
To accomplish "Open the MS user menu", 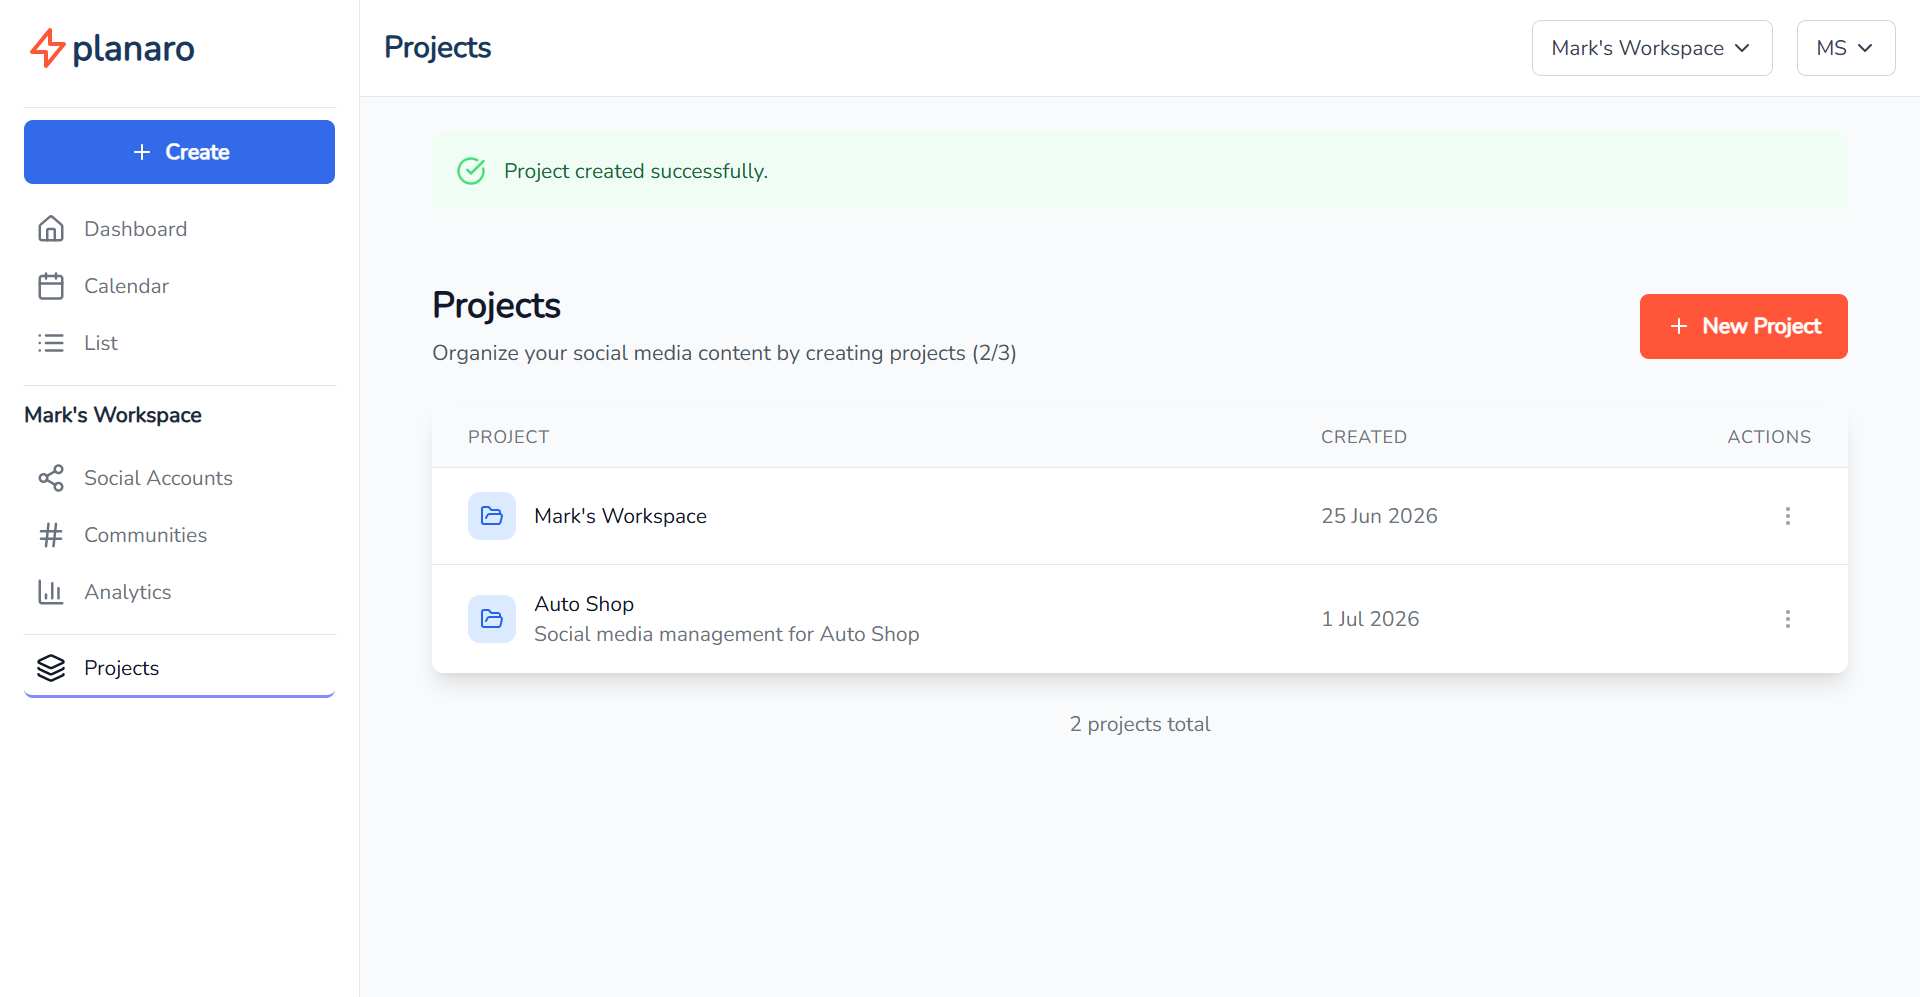I will 1846,48.
